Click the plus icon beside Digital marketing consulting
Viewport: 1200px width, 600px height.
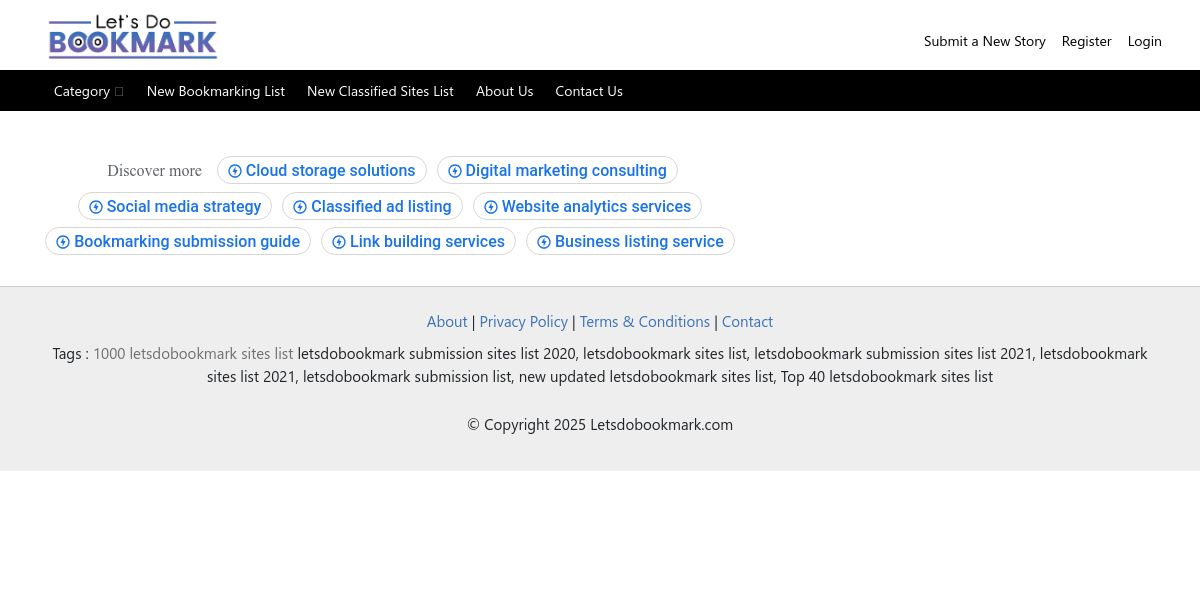455,171
